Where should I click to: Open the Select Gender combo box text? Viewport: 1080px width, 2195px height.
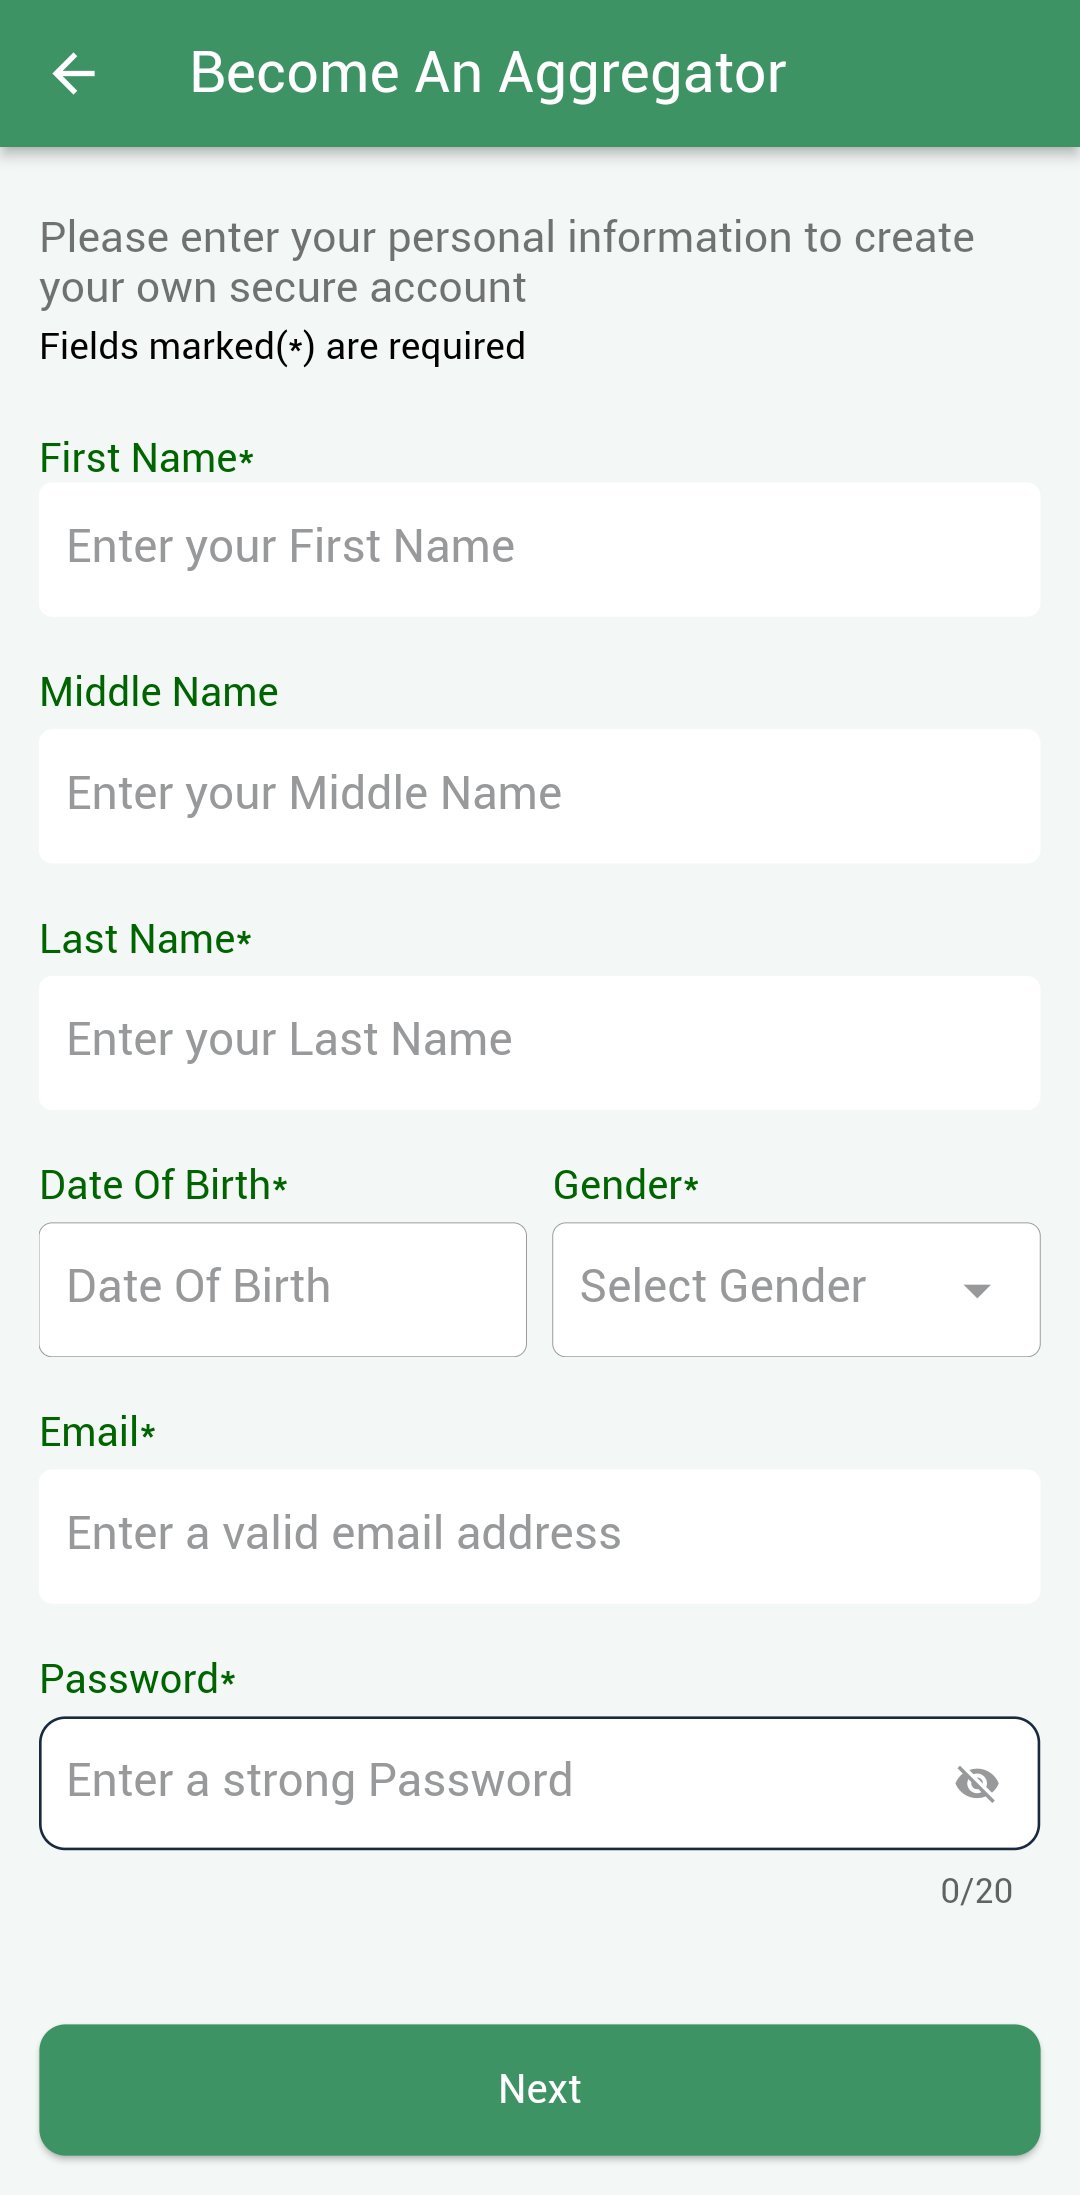[723, 1287]
